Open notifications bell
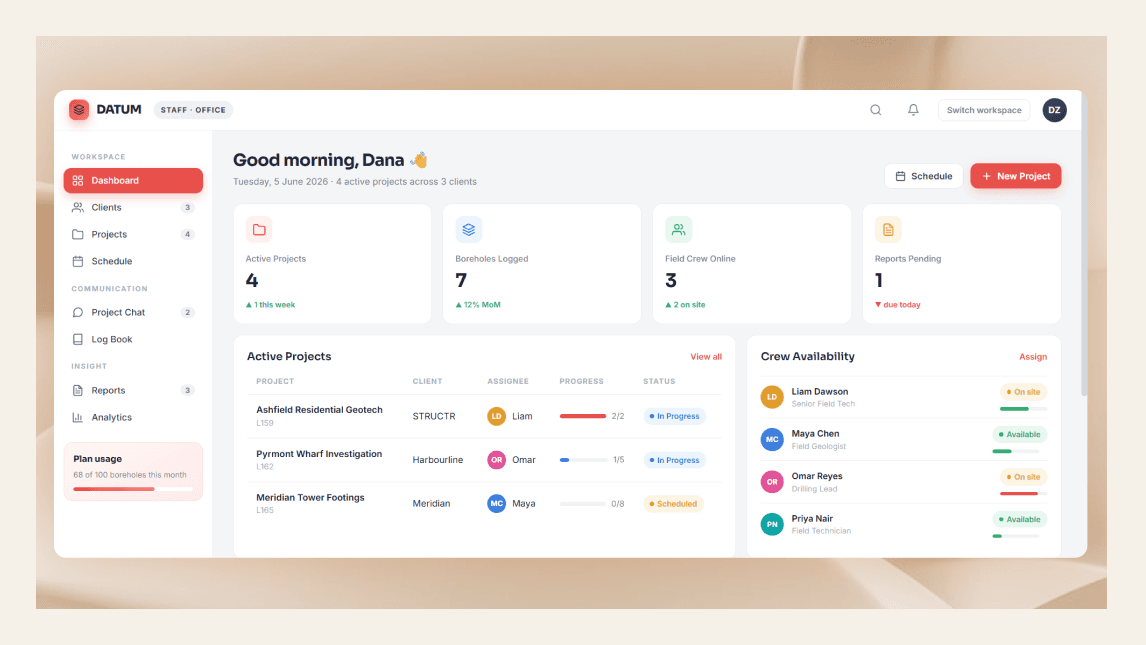This screenshot has width=1146, height=645. [x=913, y=110]
